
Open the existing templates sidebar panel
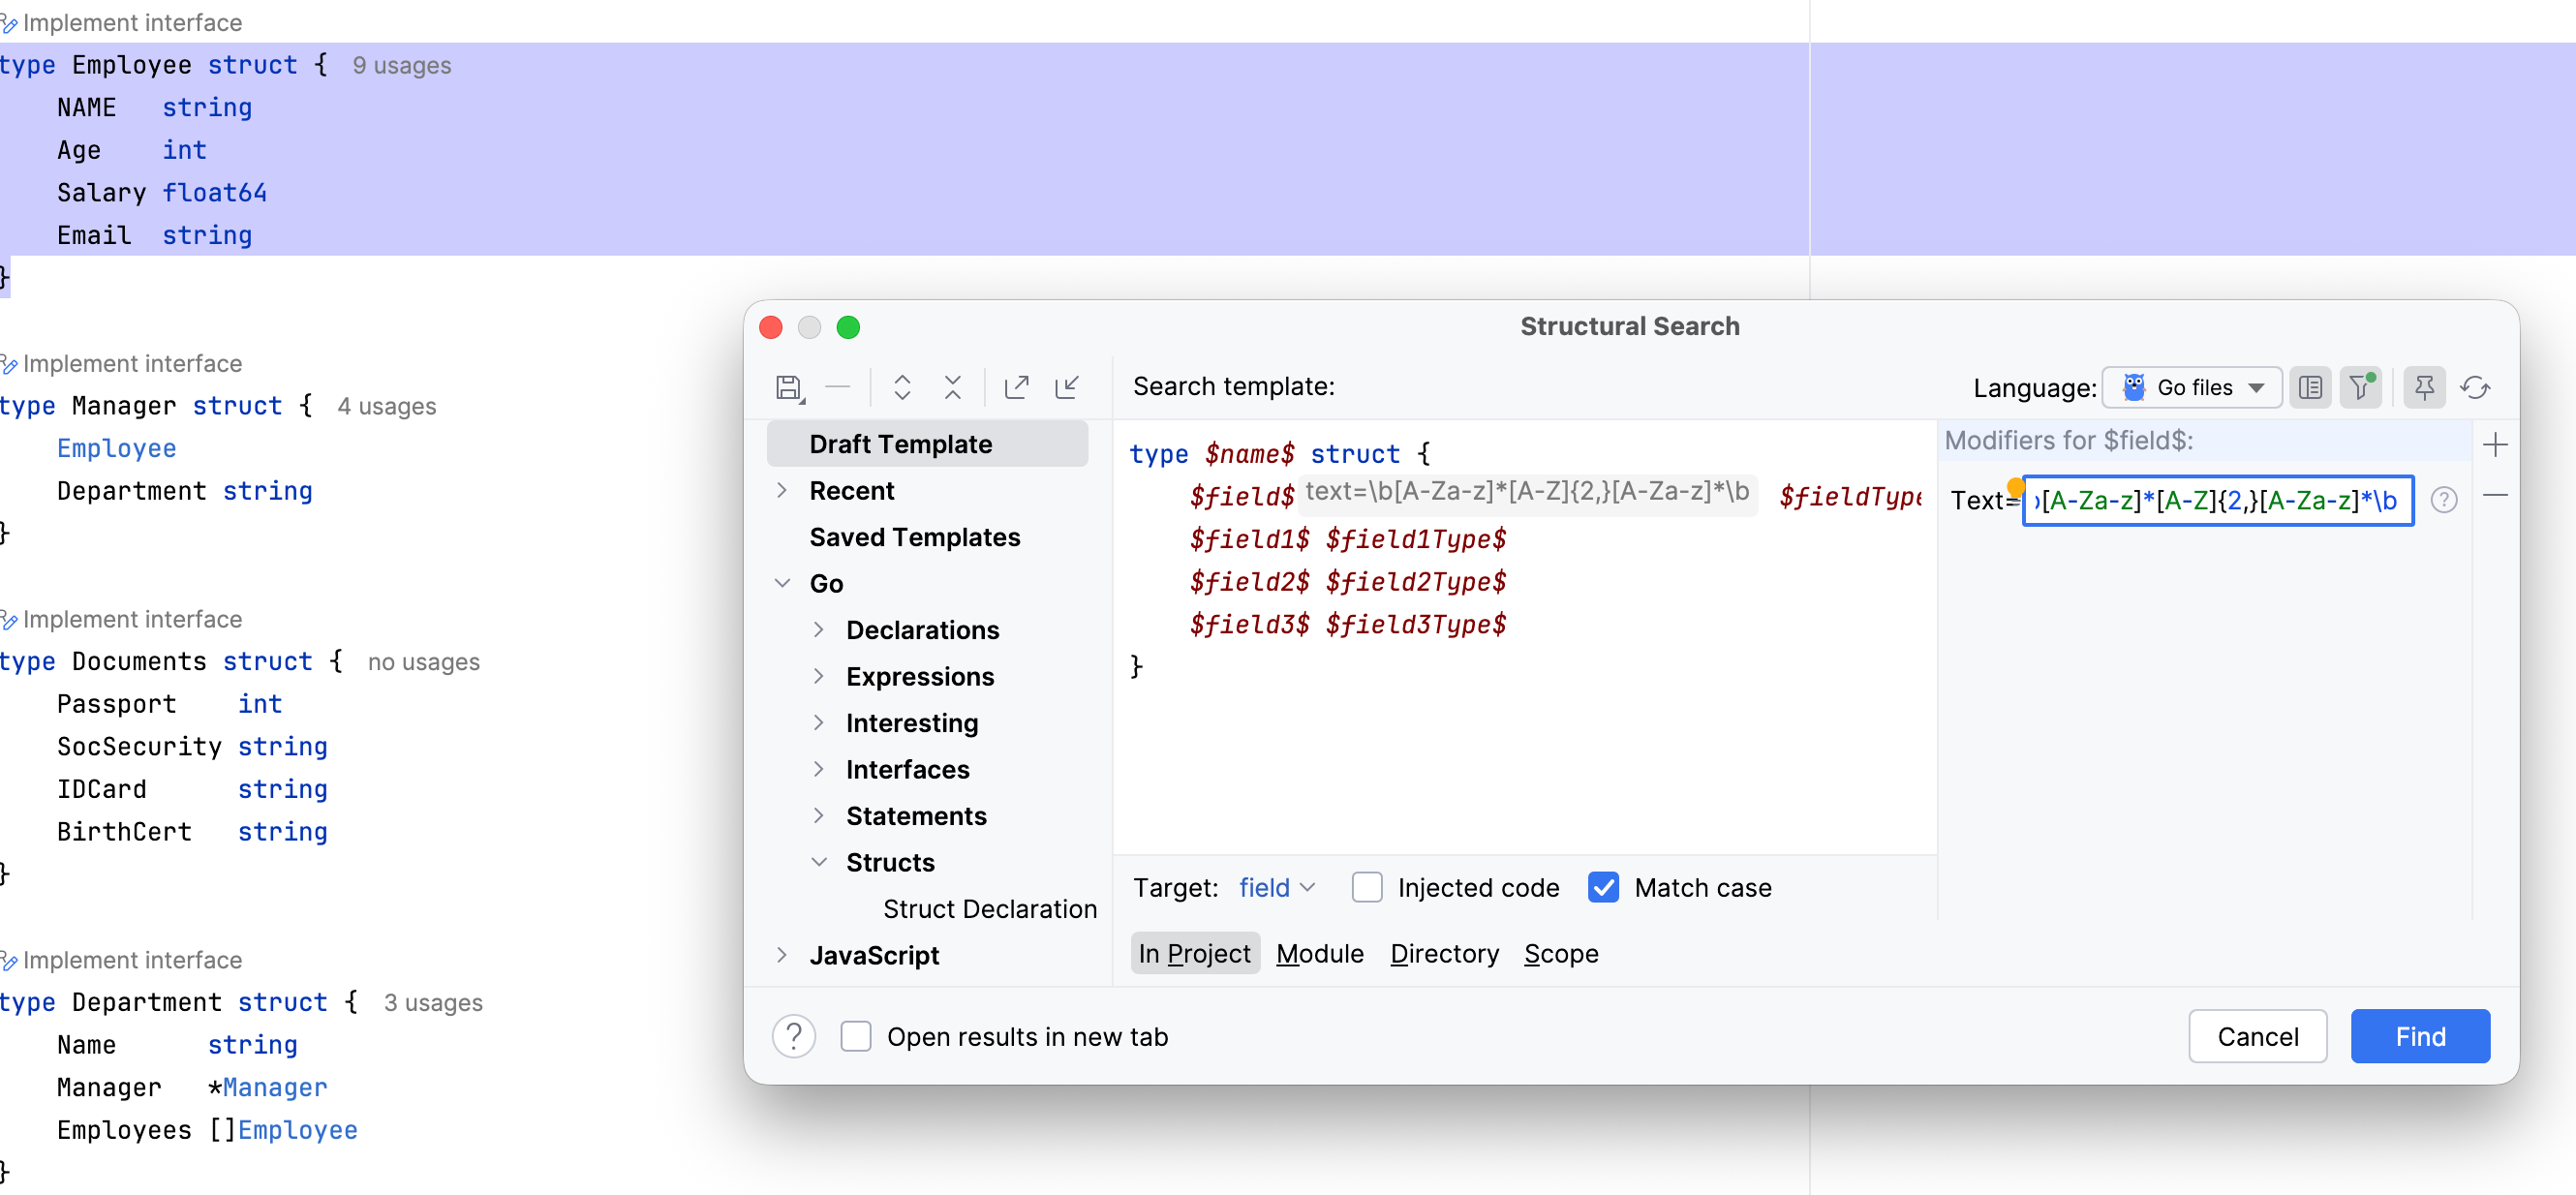(2311, 387)
